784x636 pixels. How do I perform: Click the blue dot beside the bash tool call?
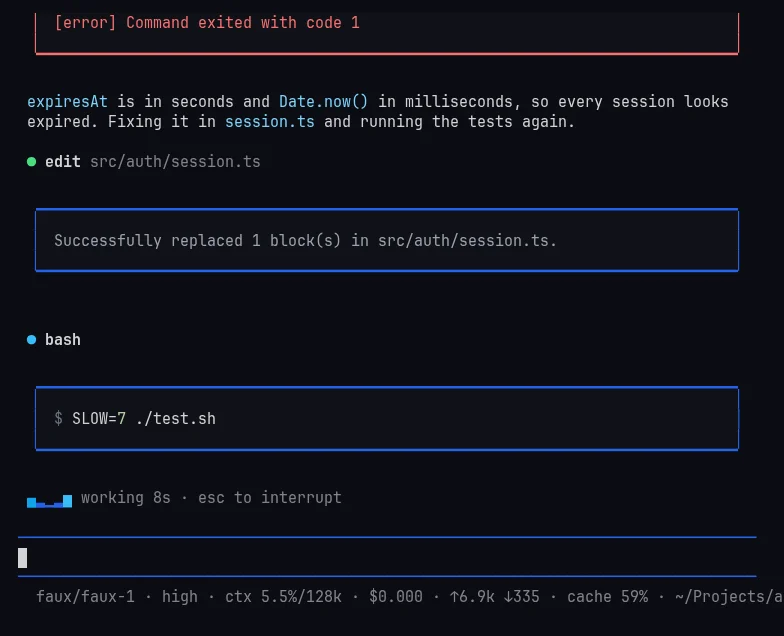(32, 340)
